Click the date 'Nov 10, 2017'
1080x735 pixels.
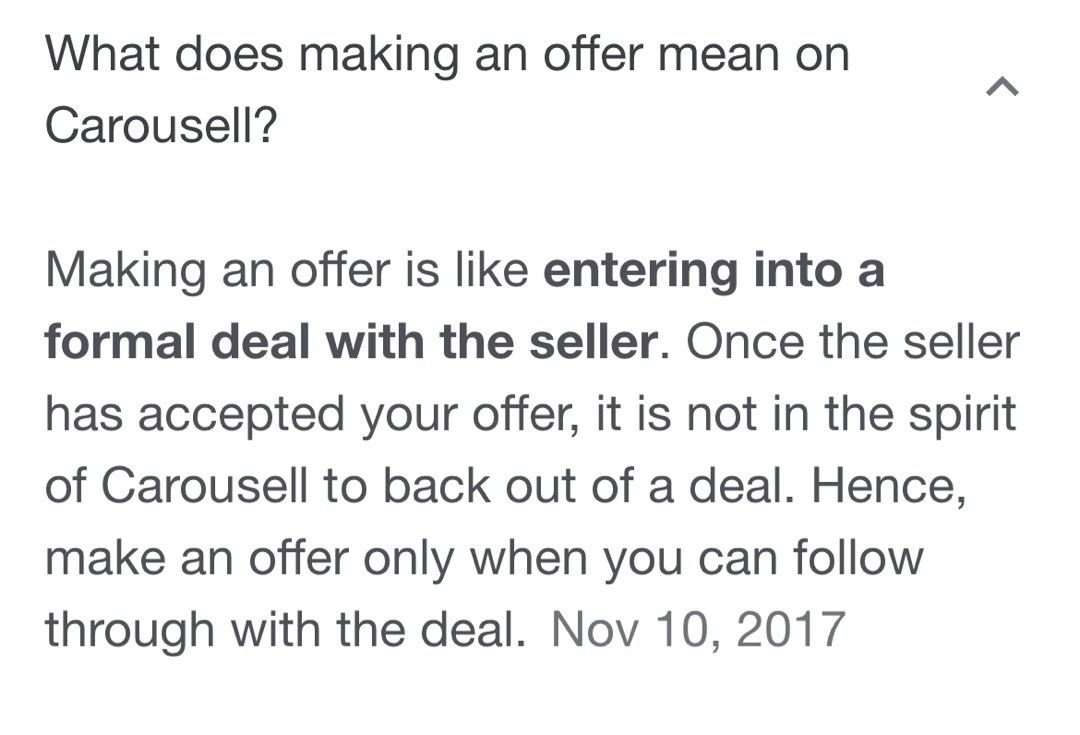point(698,630)
